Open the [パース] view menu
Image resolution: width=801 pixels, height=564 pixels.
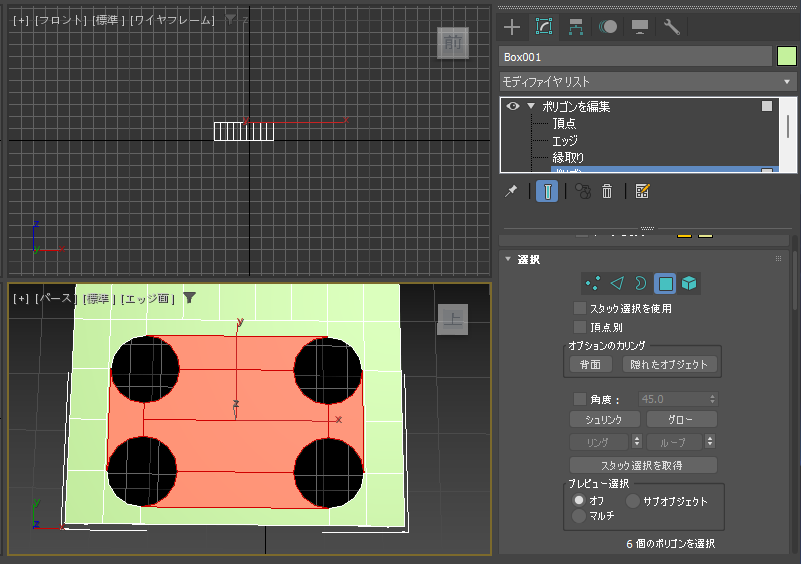pos(56,298)
